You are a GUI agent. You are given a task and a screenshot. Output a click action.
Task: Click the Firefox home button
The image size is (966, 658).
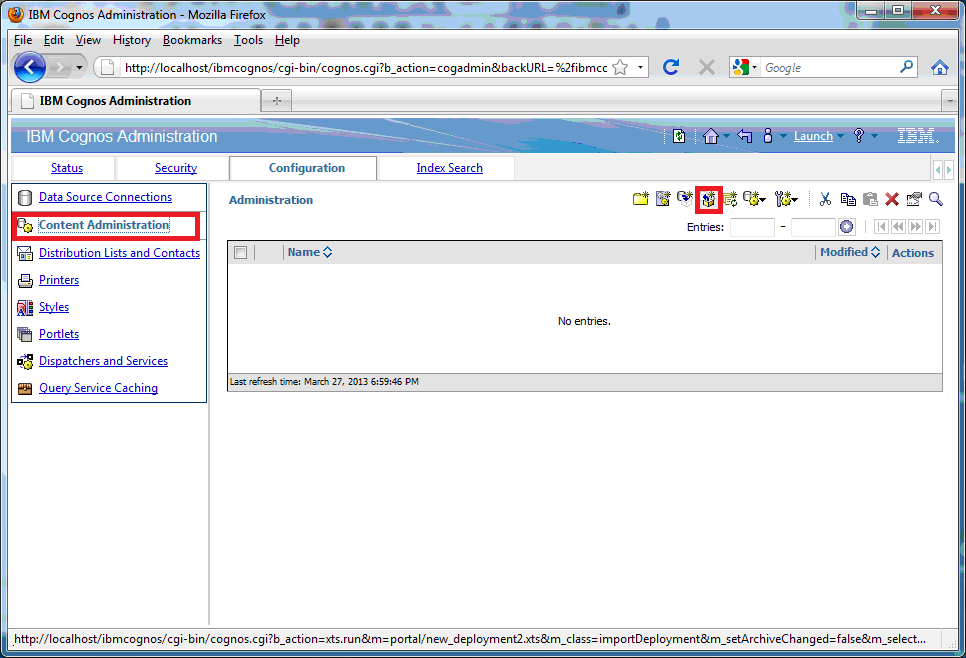[x=940, y=67]
